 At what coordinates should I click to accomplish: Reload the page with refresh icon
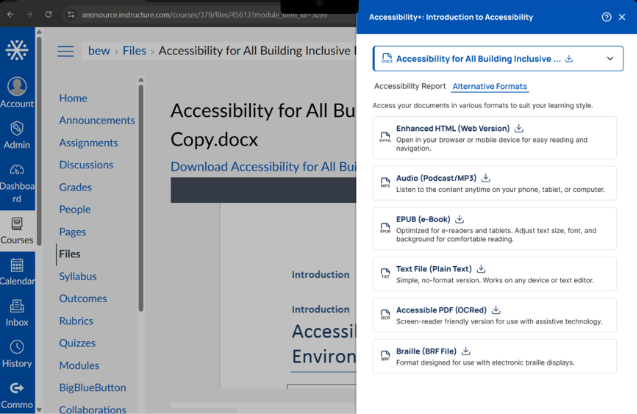pyautogui.click(x=48, y=14)
